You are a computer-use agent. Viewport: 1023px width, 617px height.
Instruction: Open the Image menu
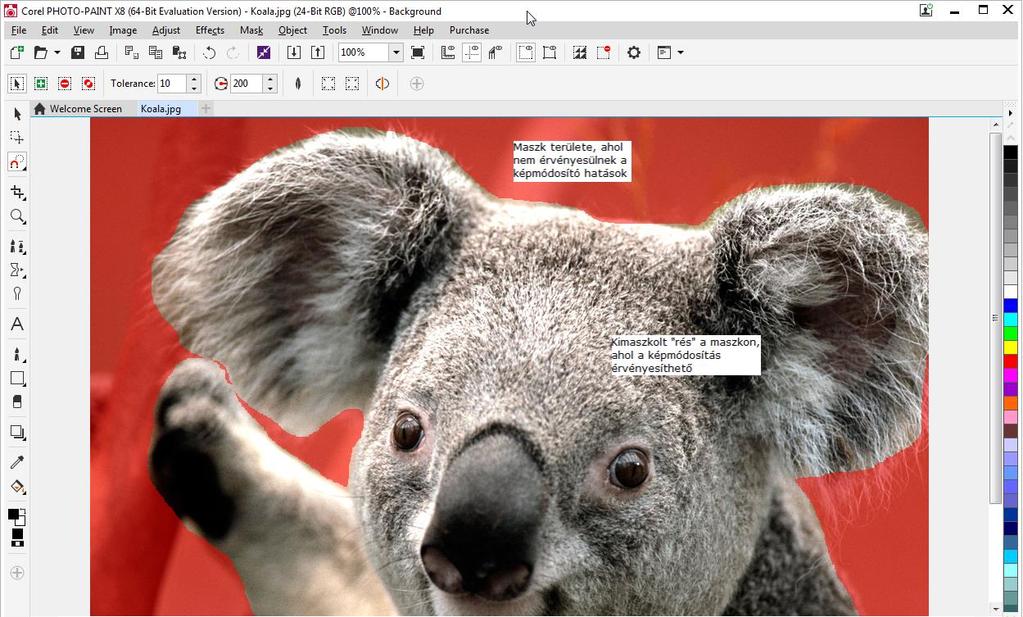(123, 30)
